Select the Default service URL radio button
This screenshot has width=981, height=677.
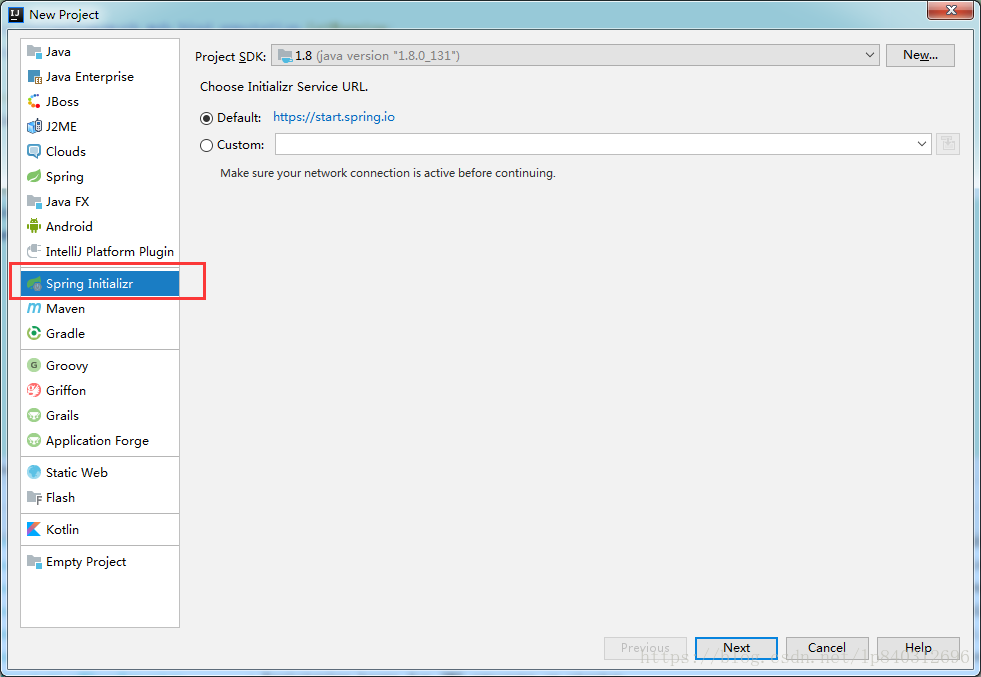coord(206,118)
